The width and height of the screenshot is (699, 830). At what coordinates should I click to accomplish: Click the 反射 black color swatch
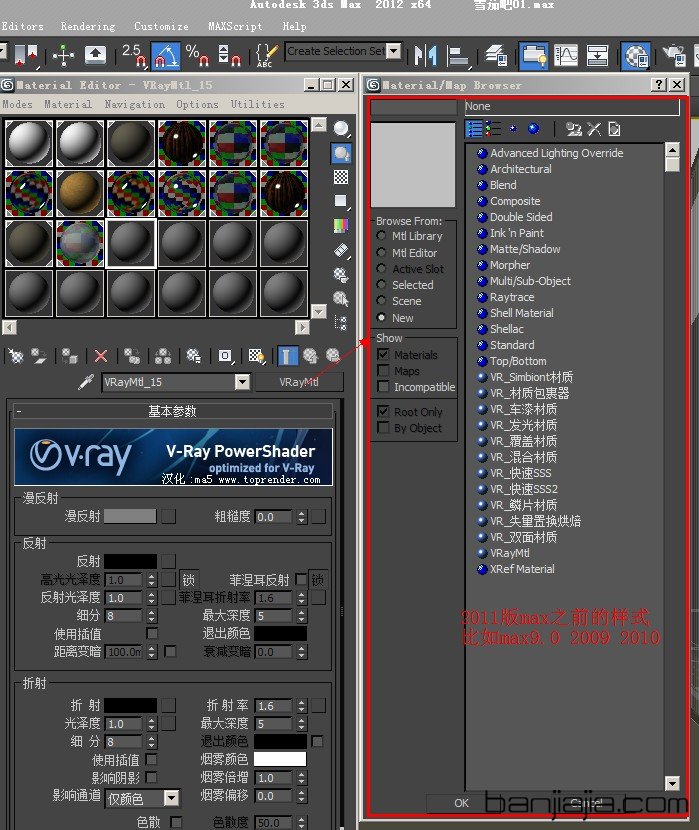130,561
